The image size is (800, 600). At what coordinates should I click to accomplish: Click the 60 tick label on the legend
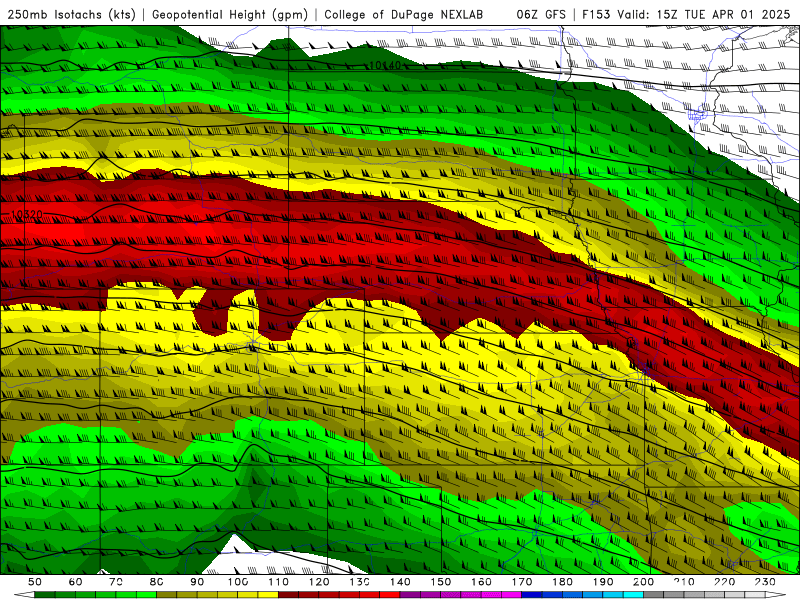point(76,582)
